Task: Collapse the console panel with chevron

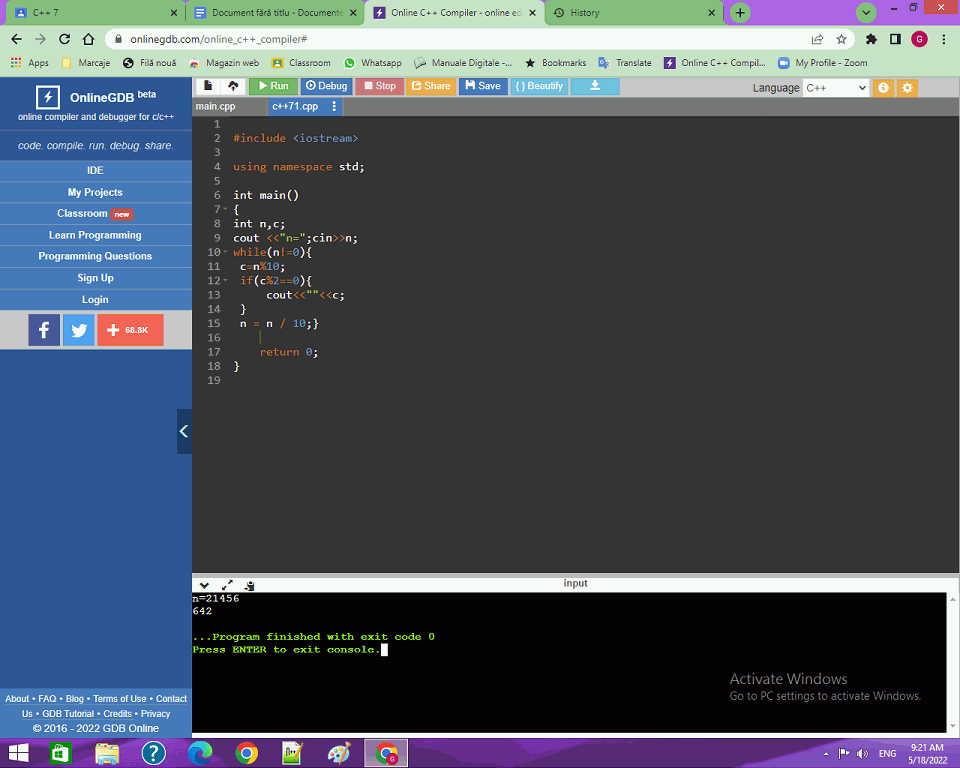Action: pyautogui.click(x=204, y=585)
